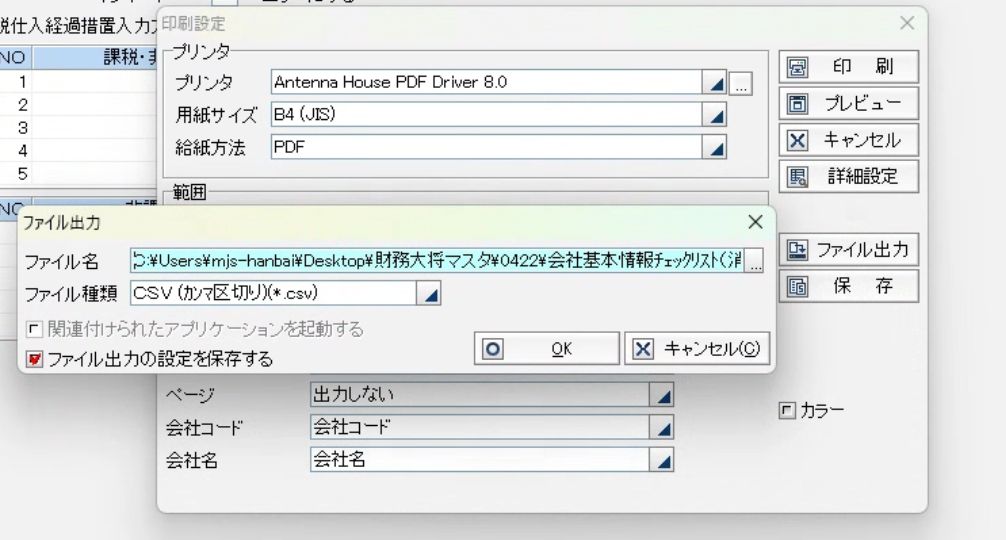
Task: Toggle ファイル出力の設定を保存する checkbox
Action: [x=33, y=358]
